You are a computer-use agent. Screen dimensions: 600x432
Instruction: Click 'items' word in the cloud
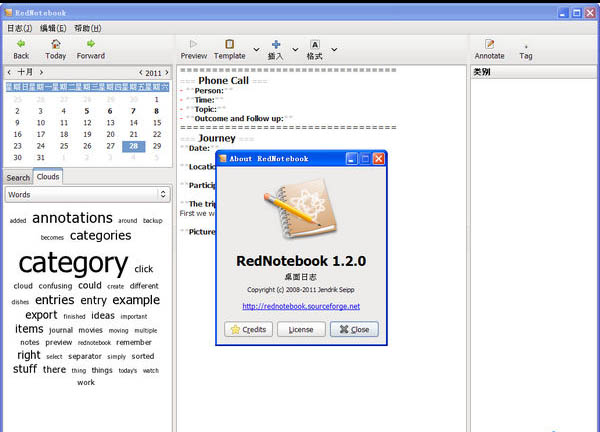(x=29, y=329)
